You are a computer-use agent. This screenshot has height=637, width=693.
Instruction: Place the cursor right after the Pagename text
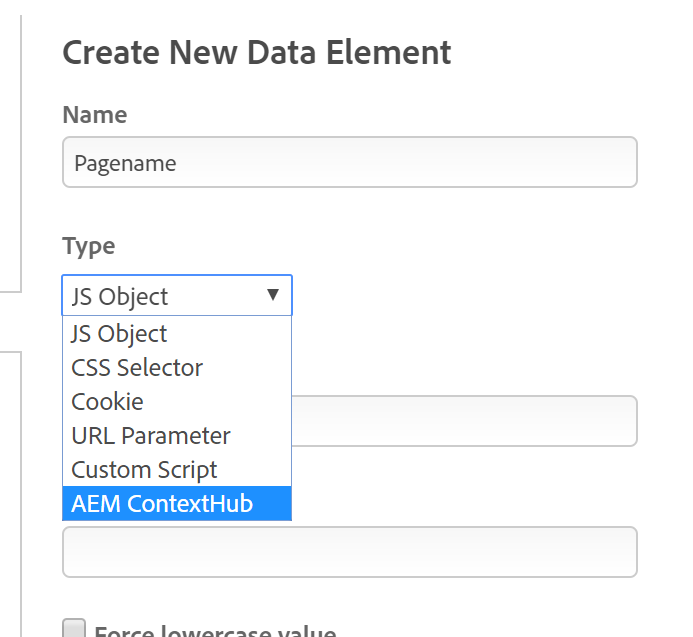click(x=179, y=164)
